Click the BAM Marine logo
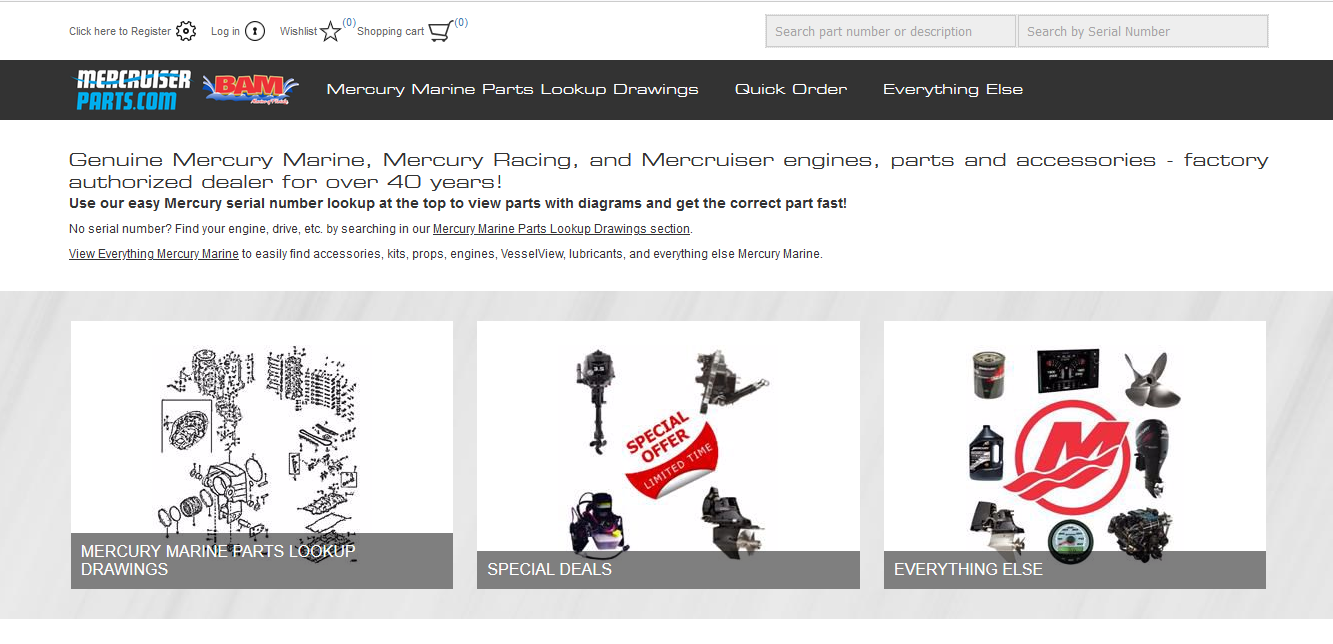Screen dimensions: 1333x644 coord(250,89)
